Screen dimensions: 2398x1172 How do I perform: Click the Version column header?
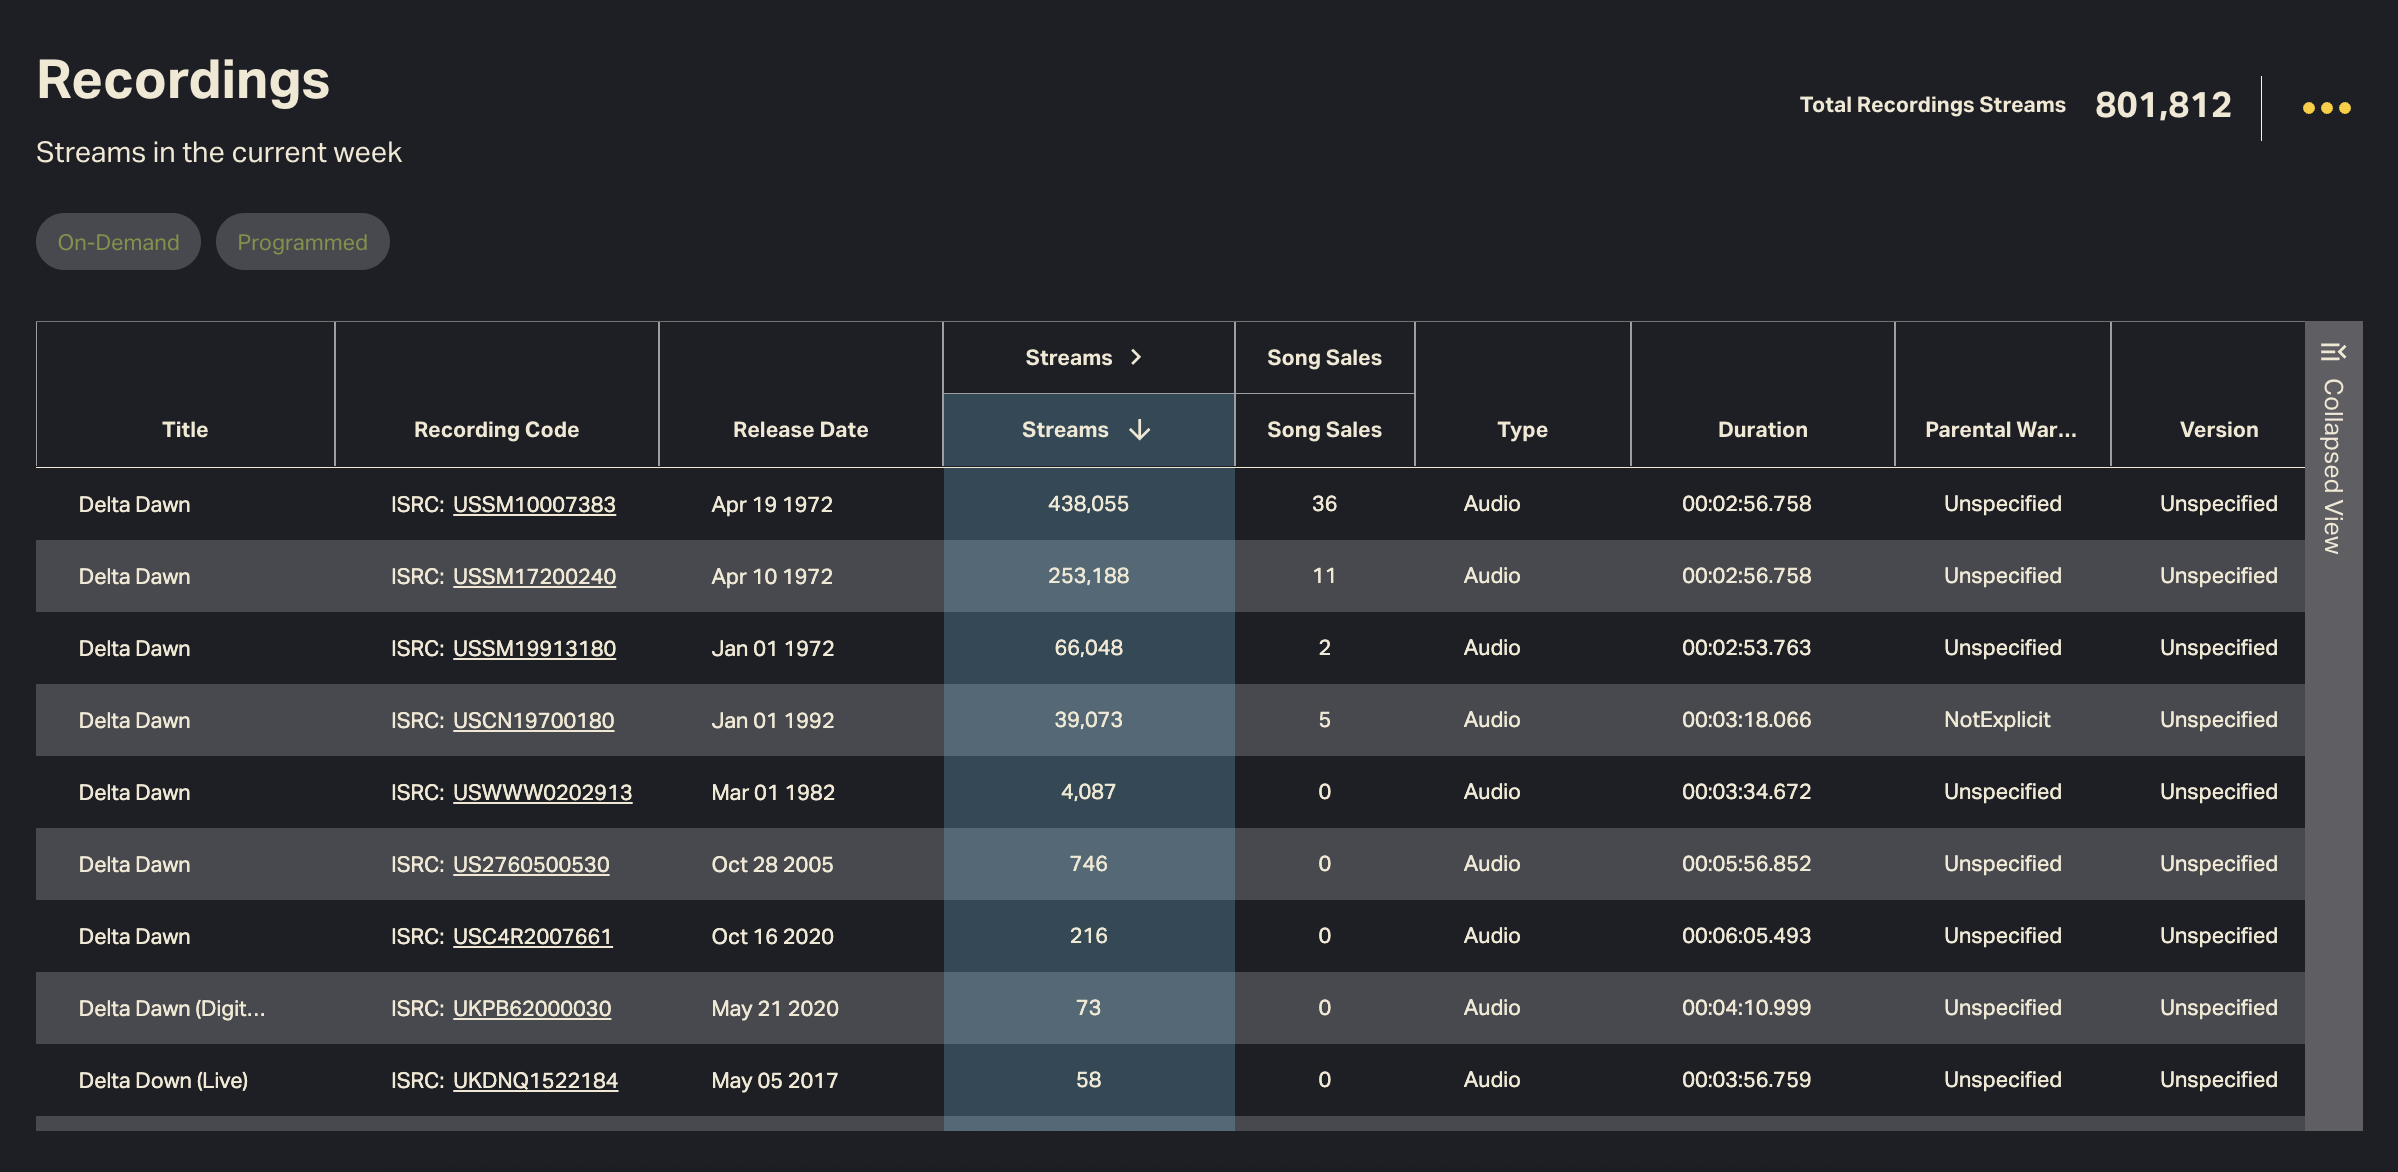(2218, 429)
